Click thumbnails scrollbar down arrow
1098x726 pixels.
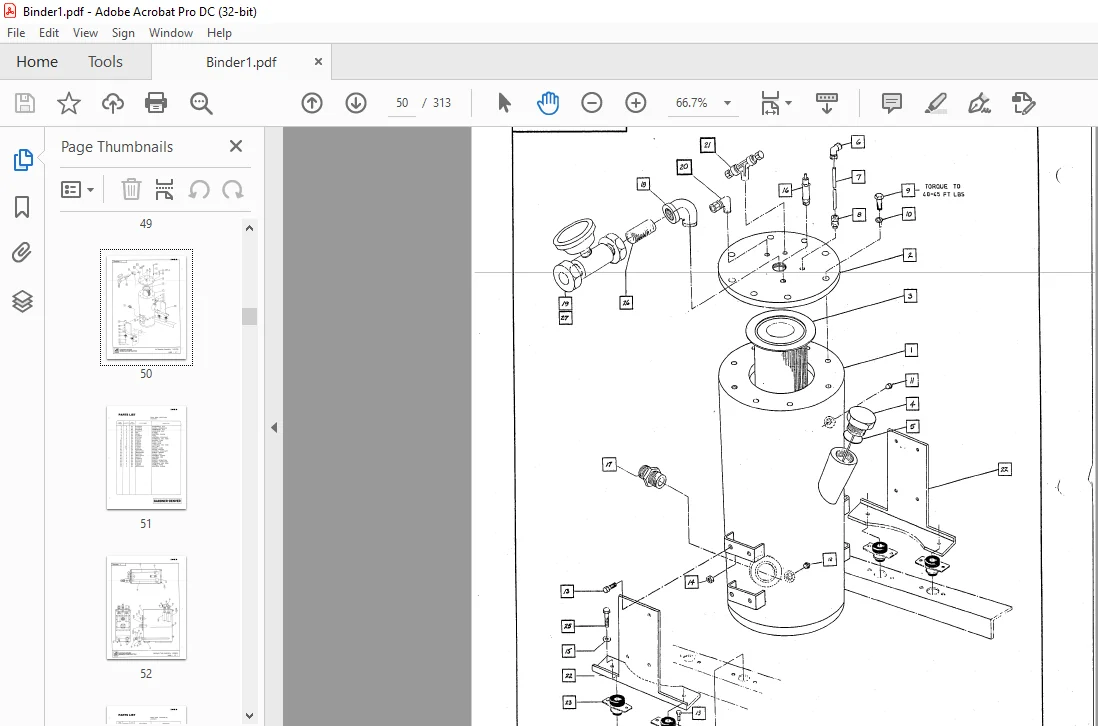249,715
